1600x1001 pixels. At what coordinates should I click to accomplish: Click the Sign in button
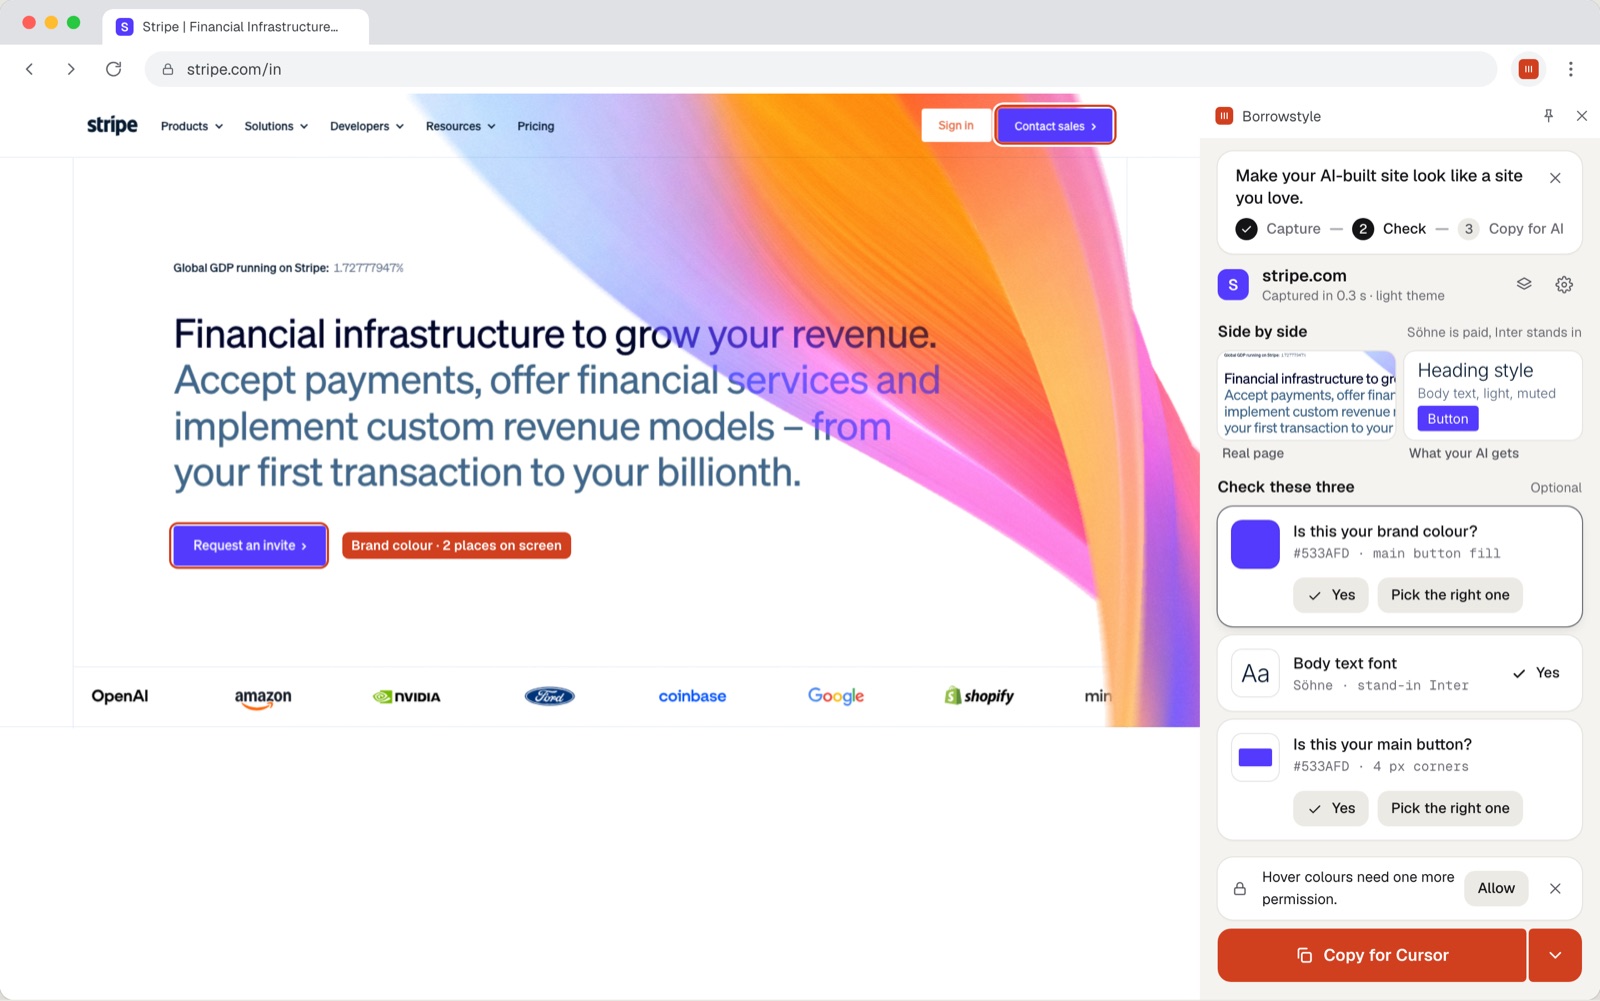[956, 125]
